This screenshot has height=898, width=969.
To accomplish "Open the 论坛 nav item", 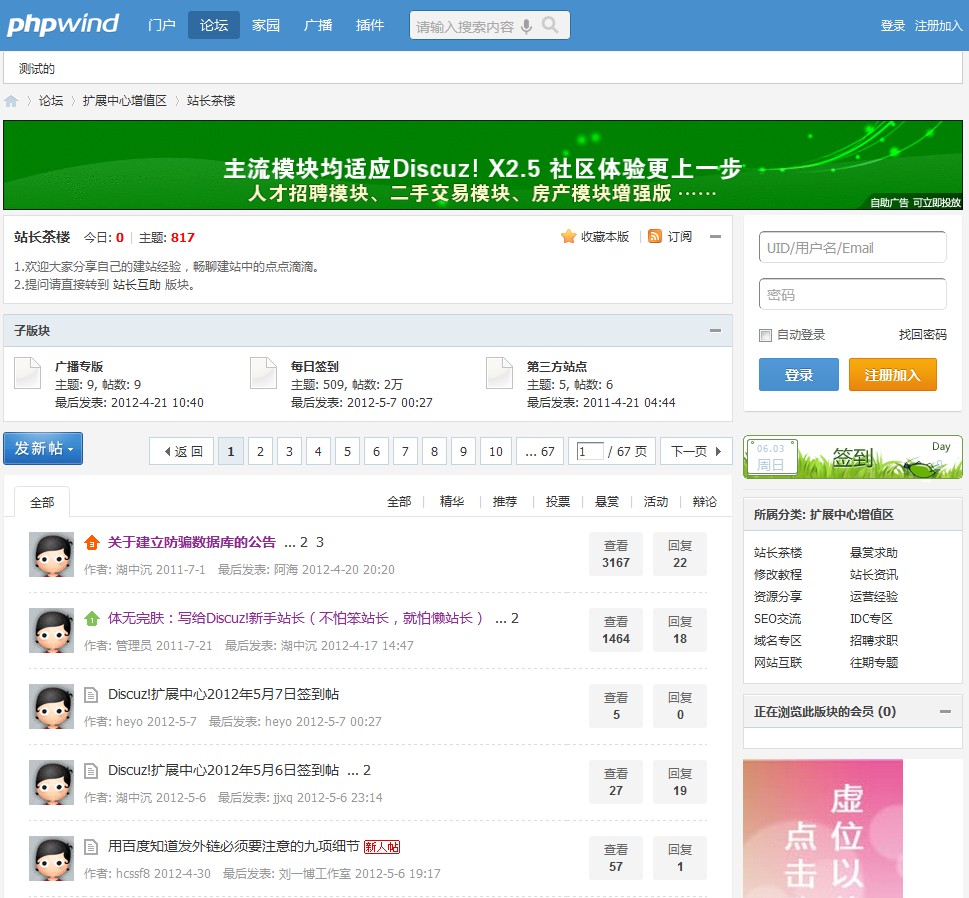I will pos(214,25).
